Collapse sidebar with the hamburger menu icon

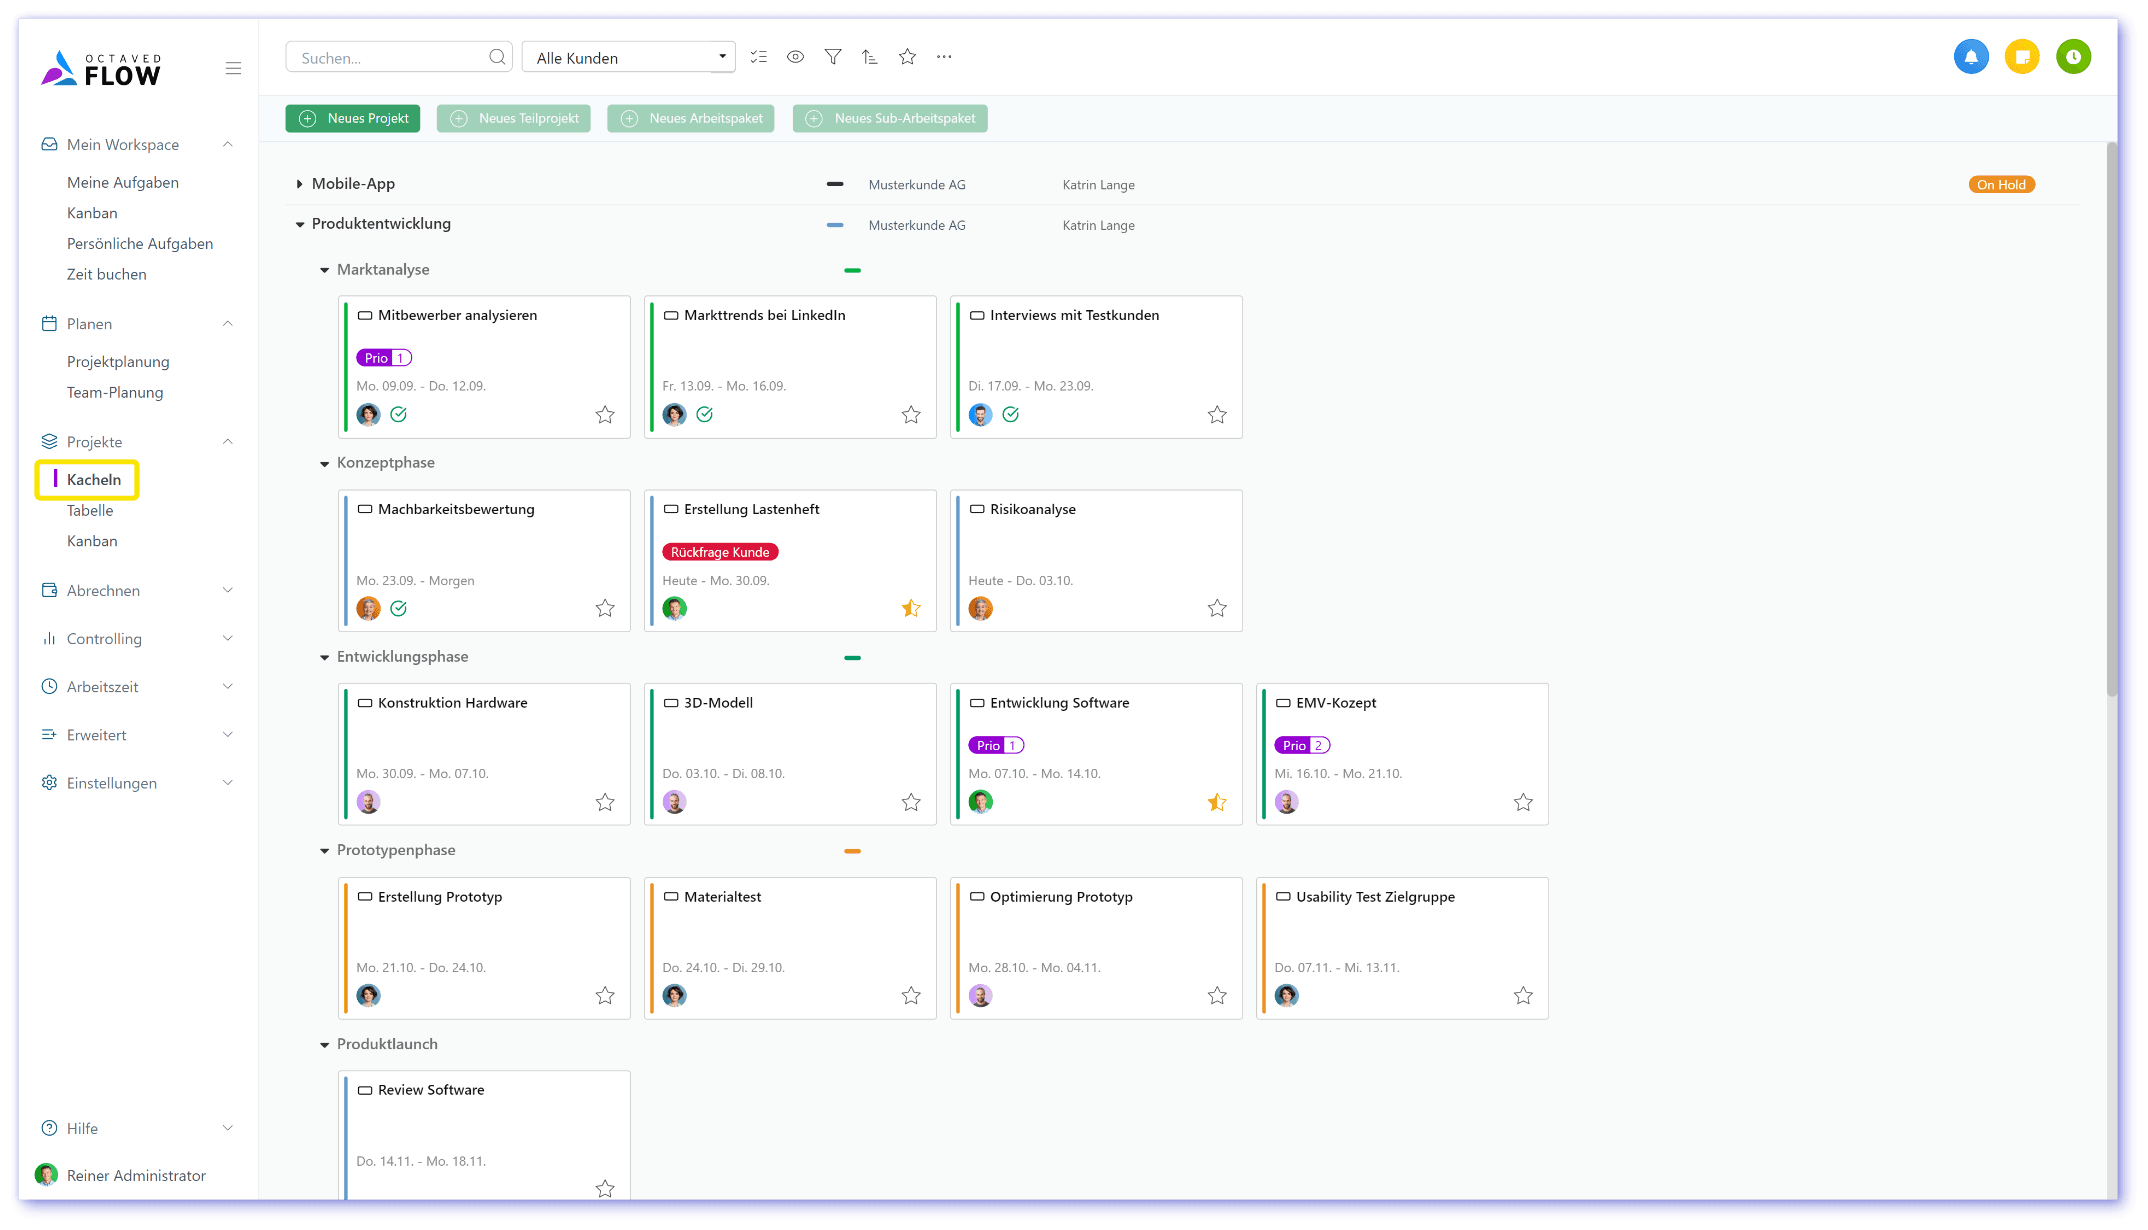[233, 68]
